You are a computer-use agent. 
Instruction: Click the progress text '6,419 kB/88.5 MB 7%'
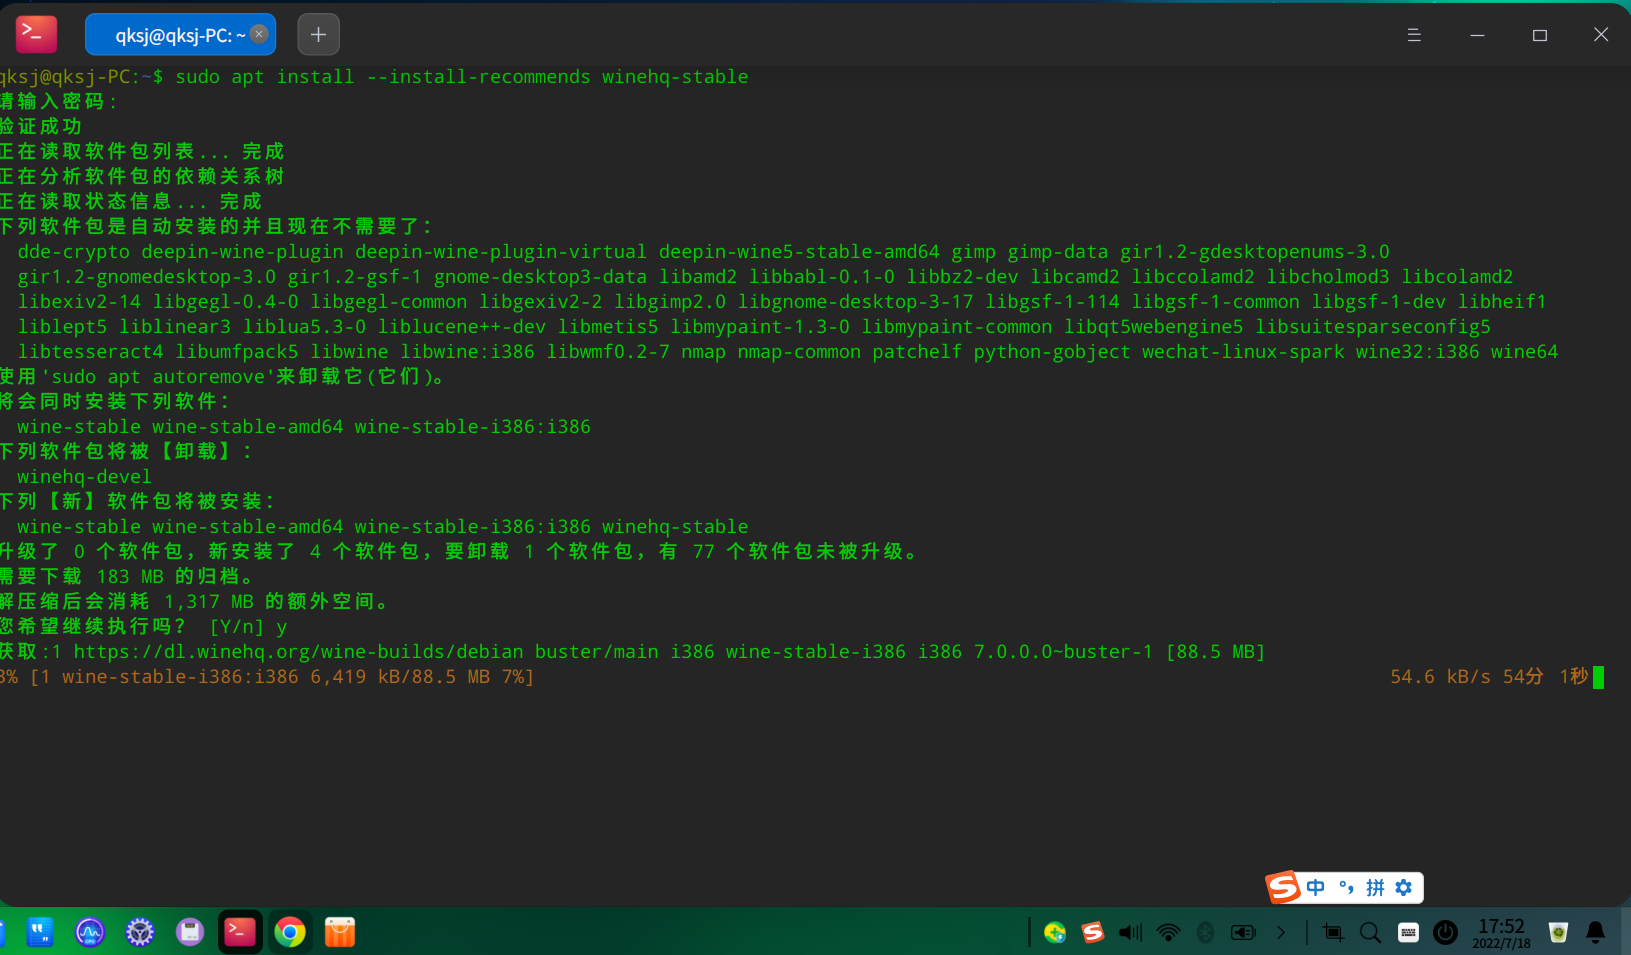click(422, 677)
